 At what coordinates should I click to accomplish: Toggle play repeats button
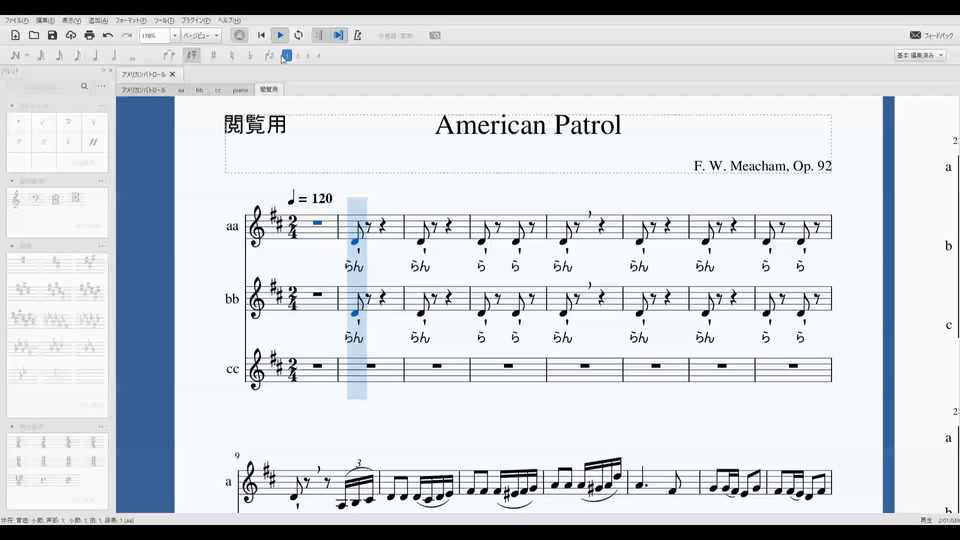319,36
